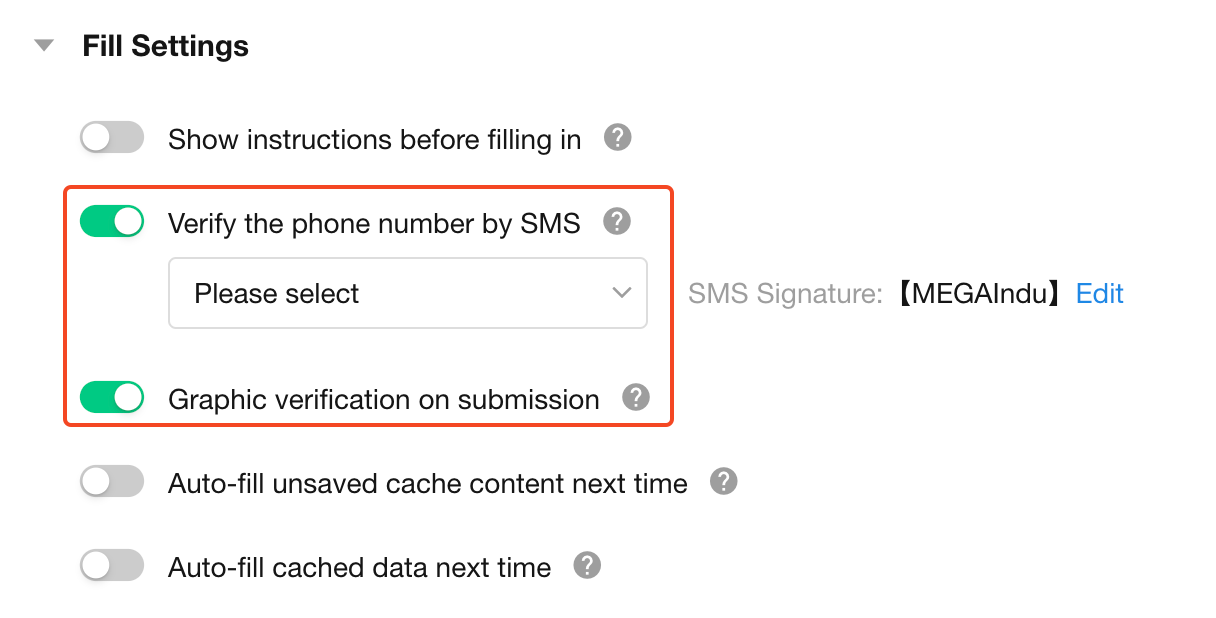Viewport: 1216px width, 618px height.
Task: Disable Verify the phone number by SMS
Action: pos(112,222)
